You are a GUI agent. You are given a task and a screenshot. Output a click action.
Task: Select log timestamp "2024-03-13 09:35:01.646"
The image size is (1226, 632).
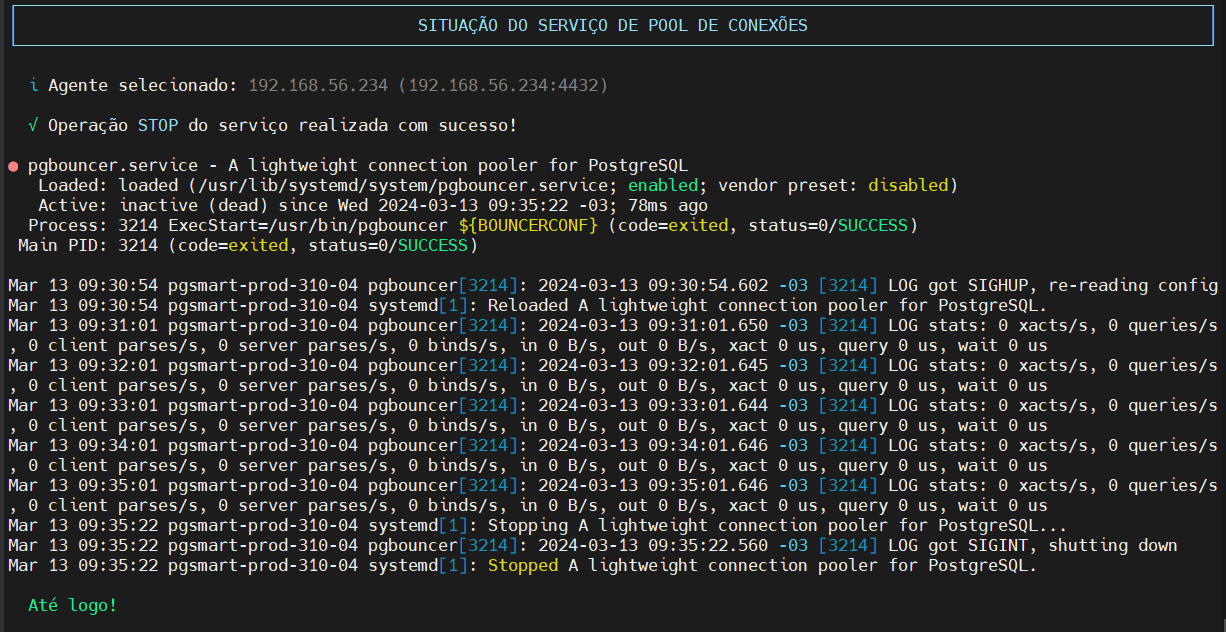[x=653, y=485]
